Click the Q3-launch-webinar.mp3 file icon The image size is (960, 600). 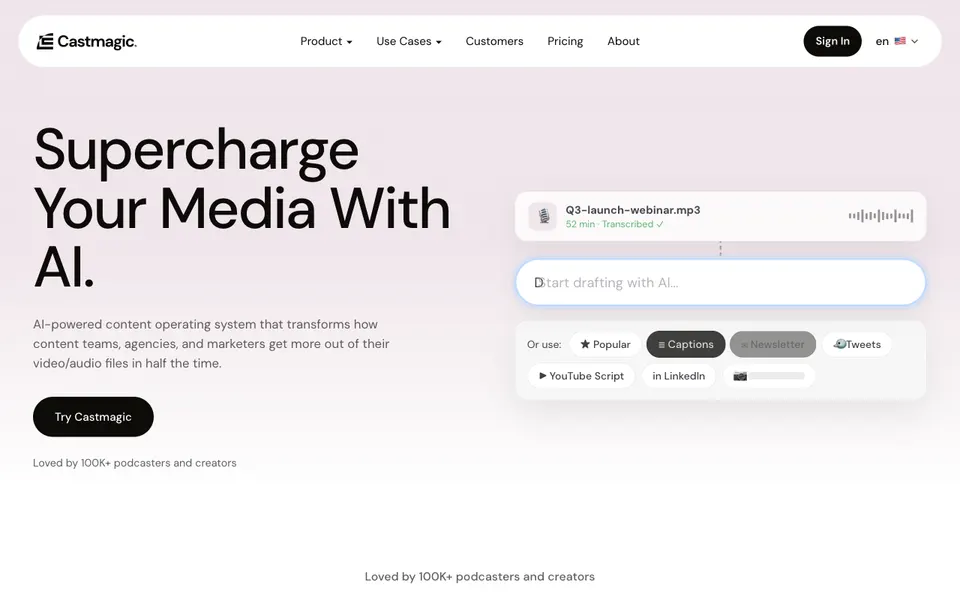(542, 216)
